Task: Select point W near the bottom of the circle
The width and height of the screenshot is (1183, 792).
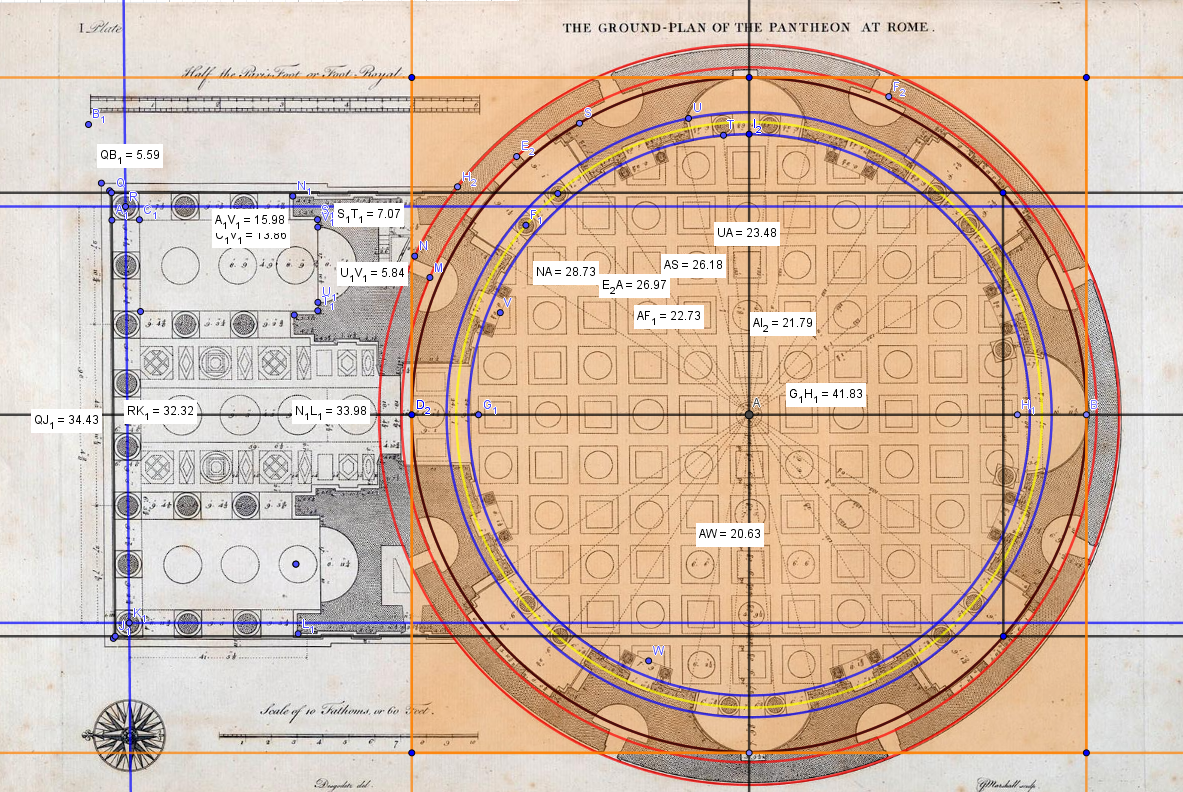Action: 650,660
